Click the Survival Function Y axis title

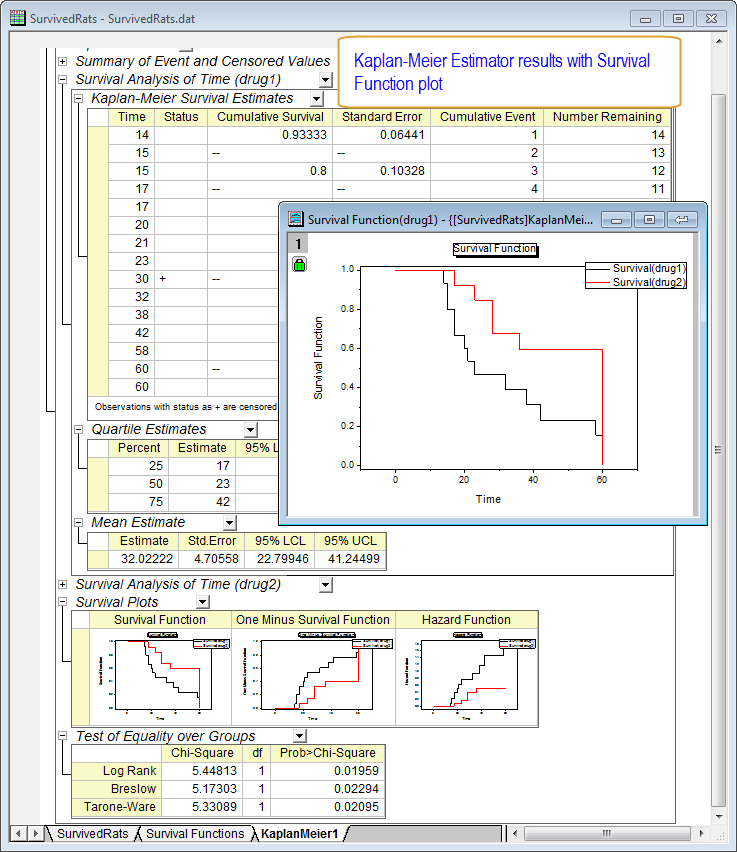click(318, 358)
